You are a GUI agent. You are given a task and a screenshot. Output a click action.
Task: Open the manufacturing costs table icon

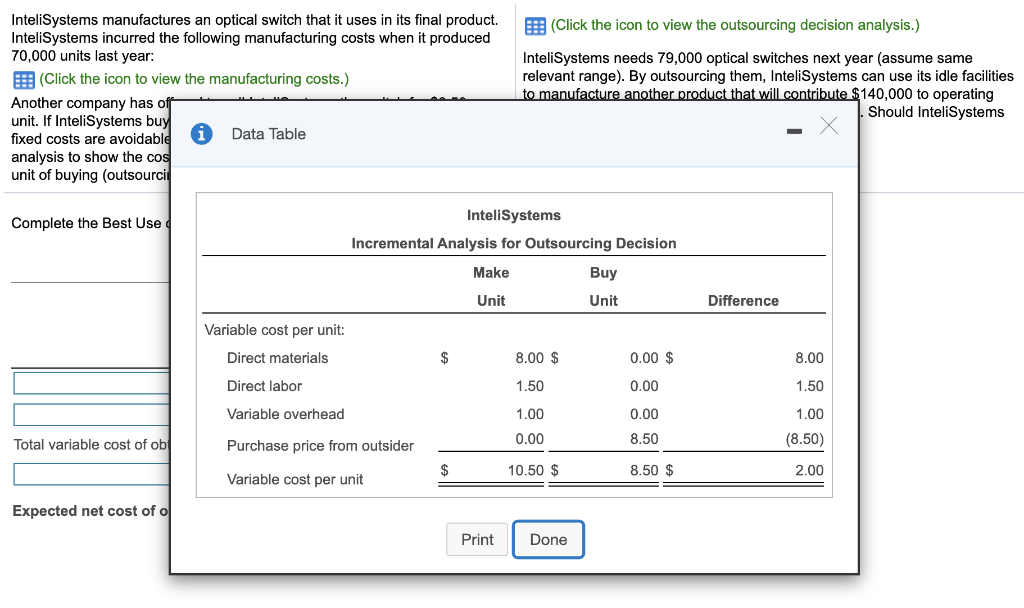pos(24,80)
